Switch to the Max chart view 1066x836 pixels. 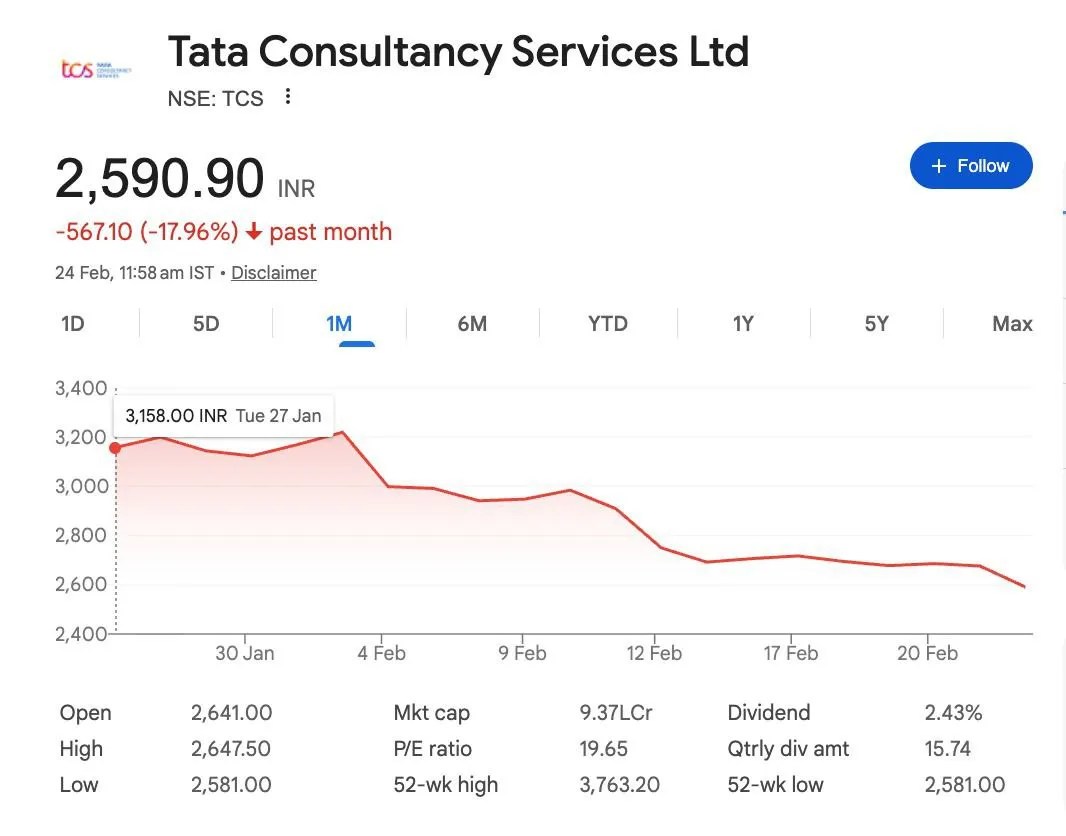pos(1012,323)
